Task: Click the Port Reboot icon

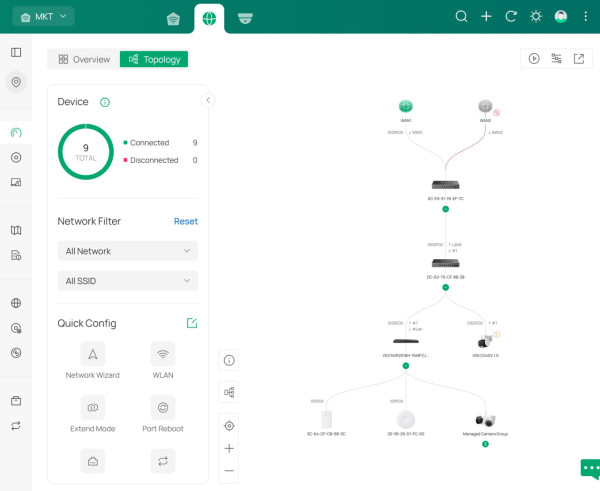Action: coord(162,408)
